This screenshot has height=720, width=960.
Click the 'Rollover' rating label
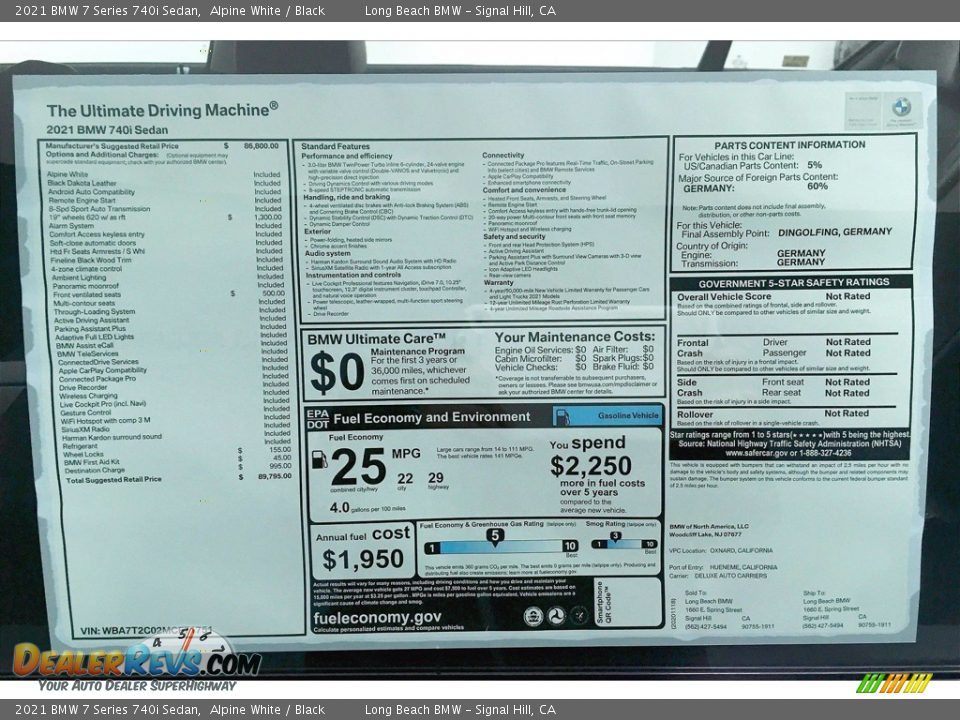[695, 414]
